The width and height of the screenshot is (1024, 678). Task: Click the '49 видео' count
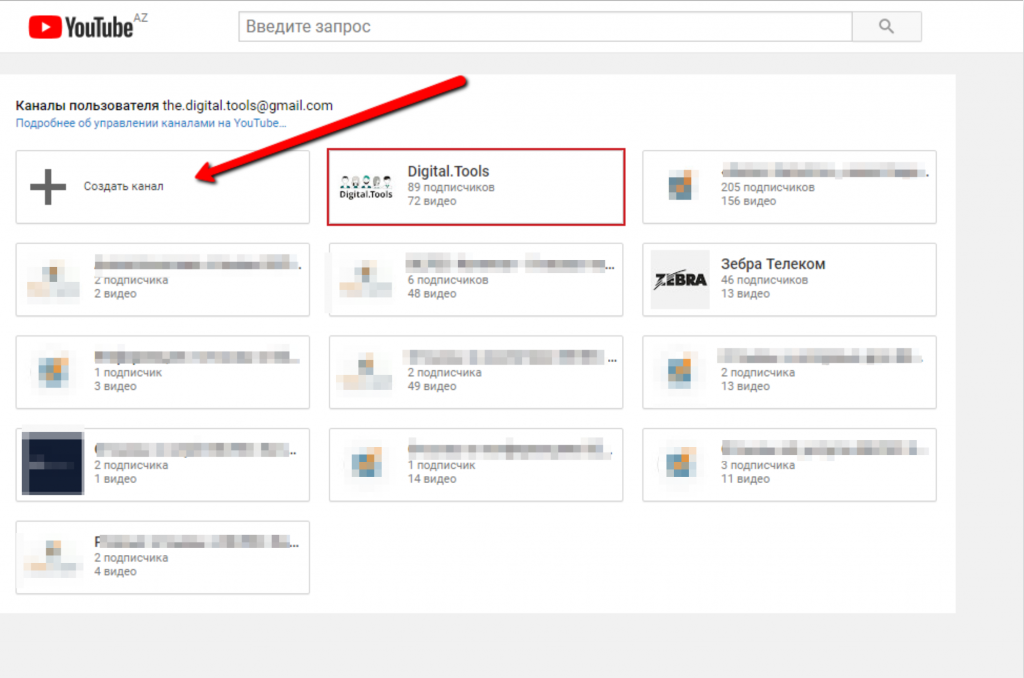tap(432, 387)
